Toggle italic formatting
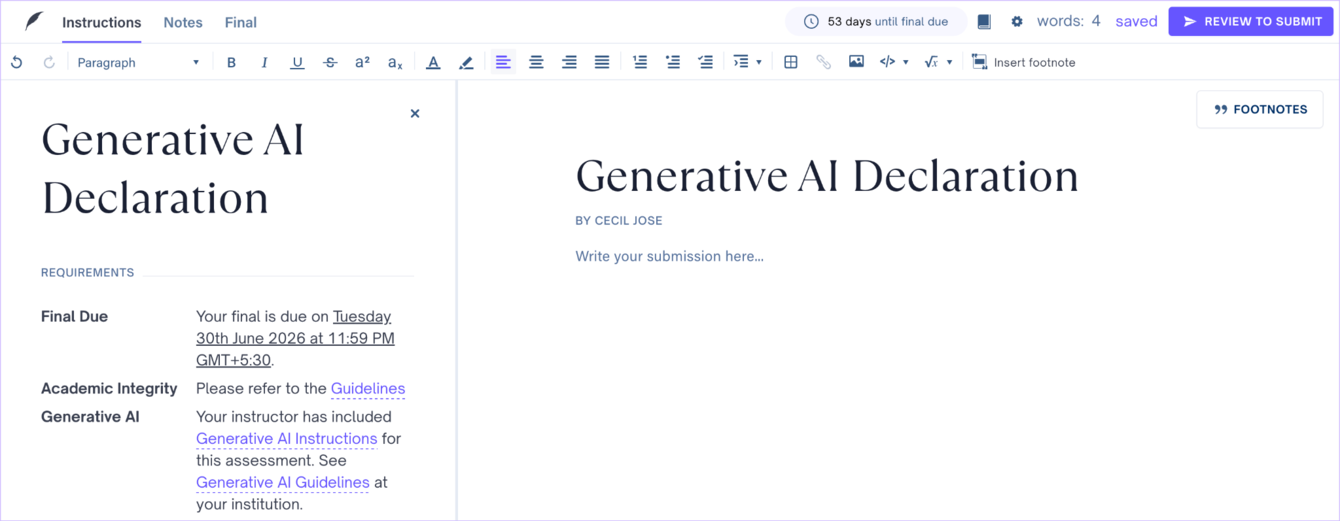1340x521 pixels. pos(264,62)
